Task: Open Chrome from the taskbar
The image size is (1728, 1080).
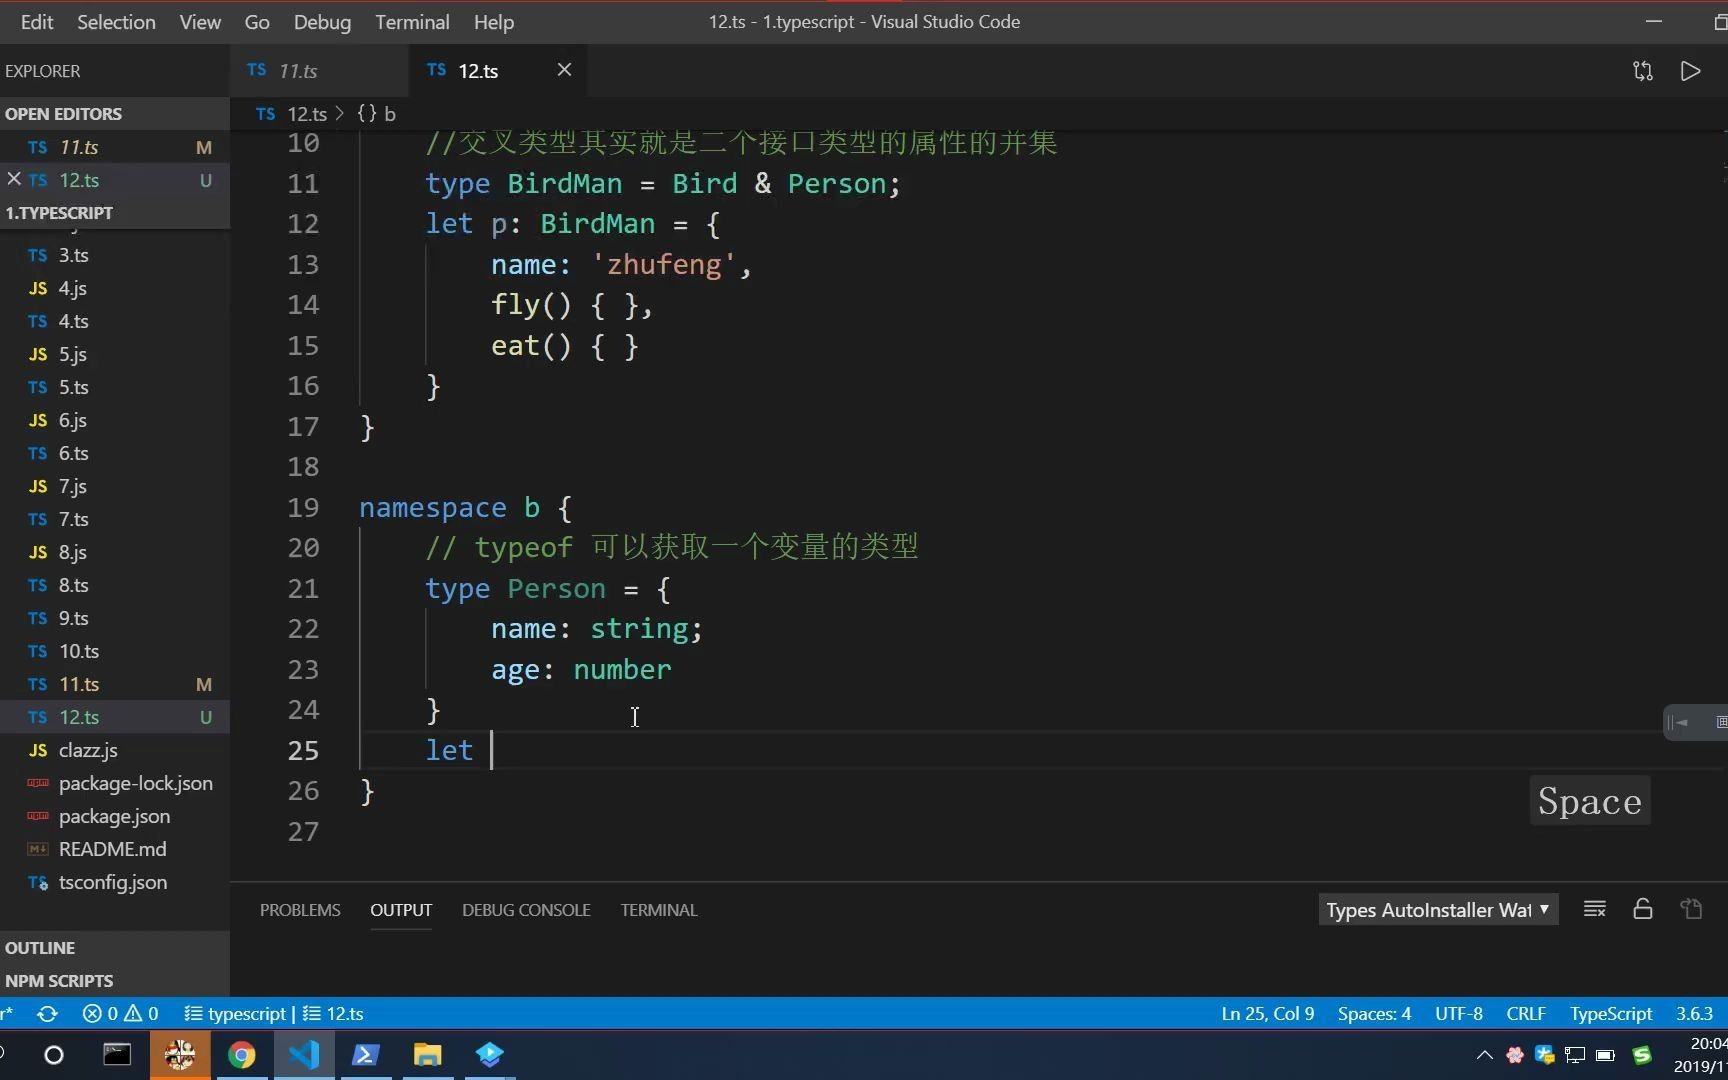Action: tap(242, 1055)
